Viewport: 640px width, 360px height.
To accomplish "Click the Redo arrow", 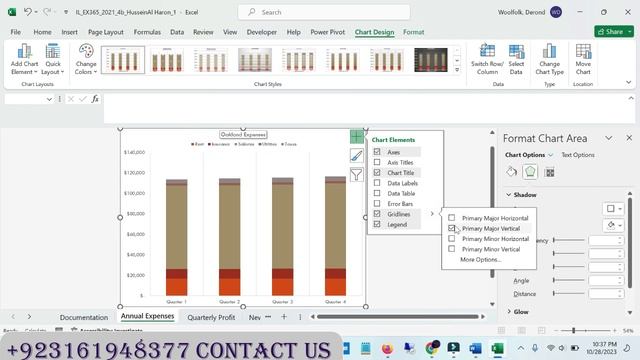I will tap(47, 12).
